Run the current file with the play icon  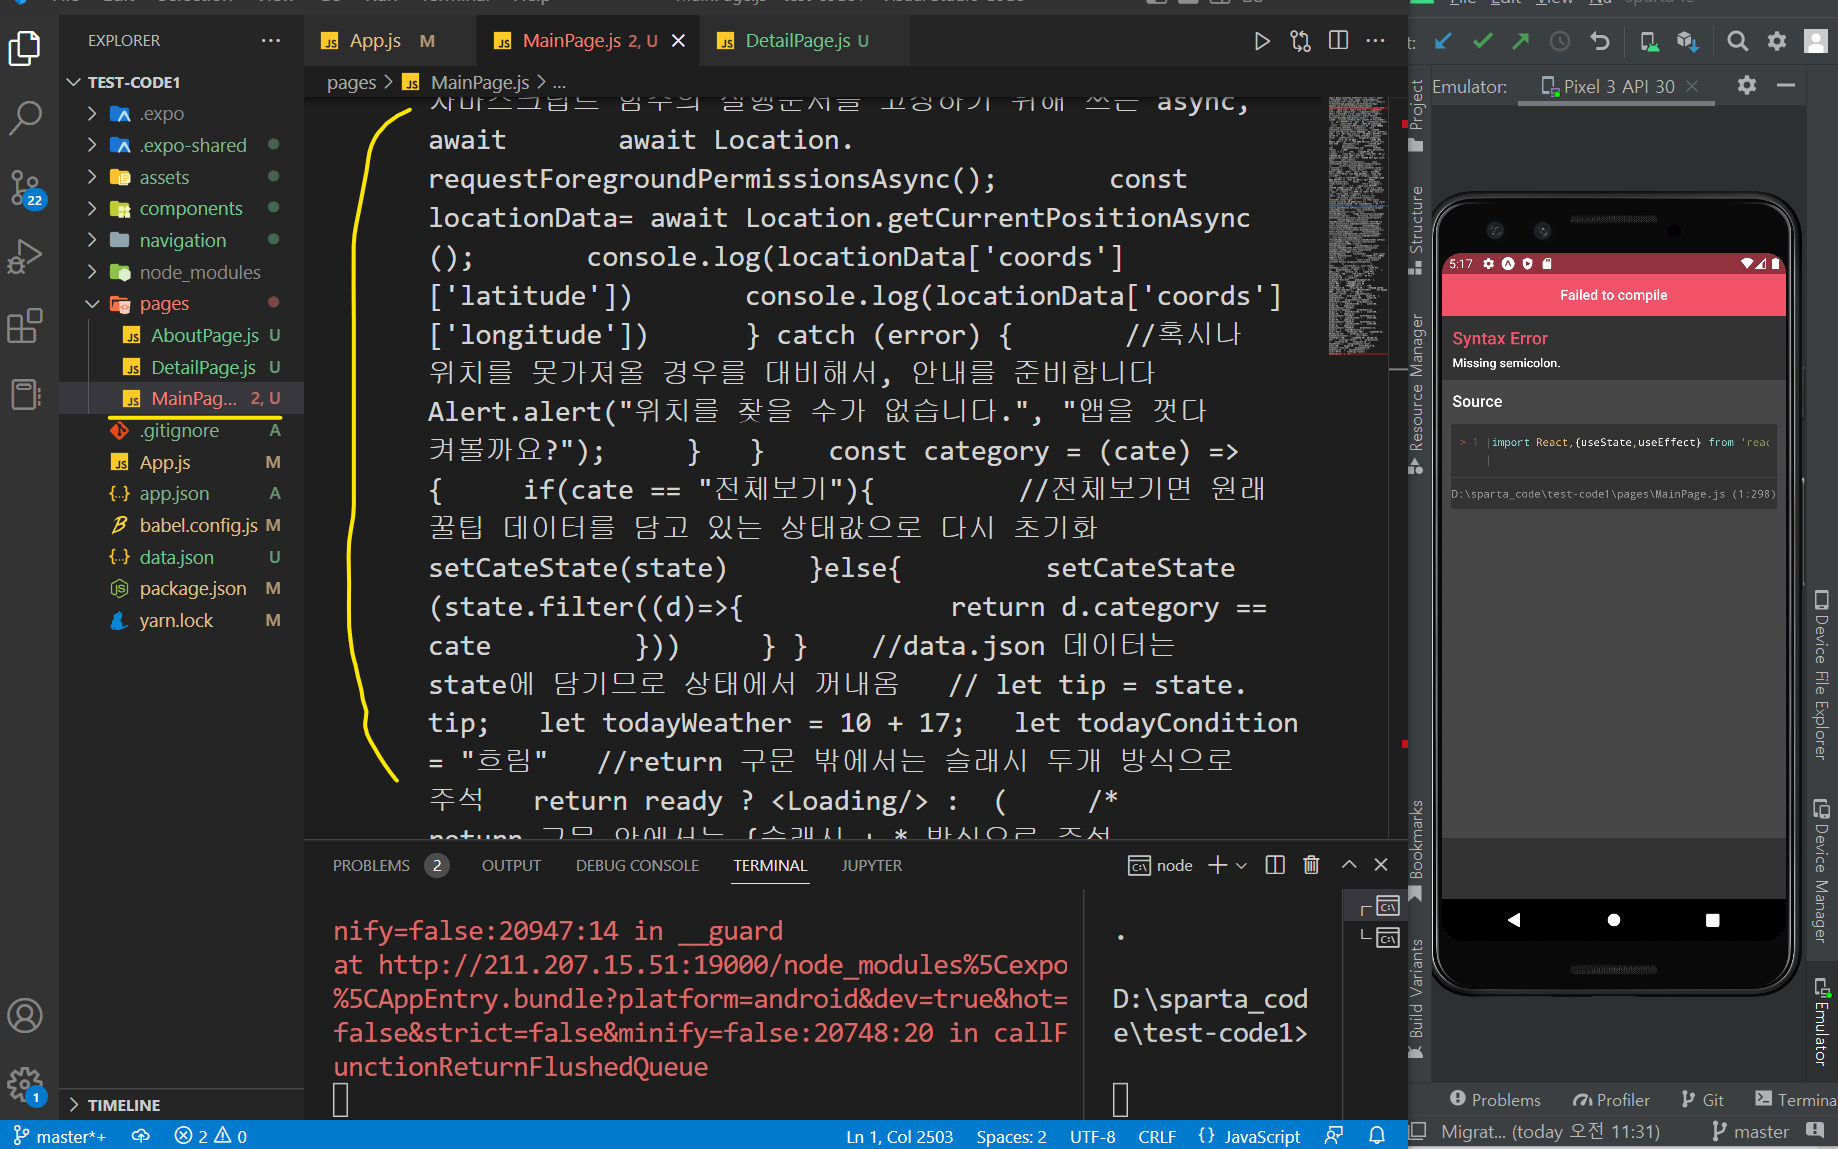click(x=1262, y=41)
